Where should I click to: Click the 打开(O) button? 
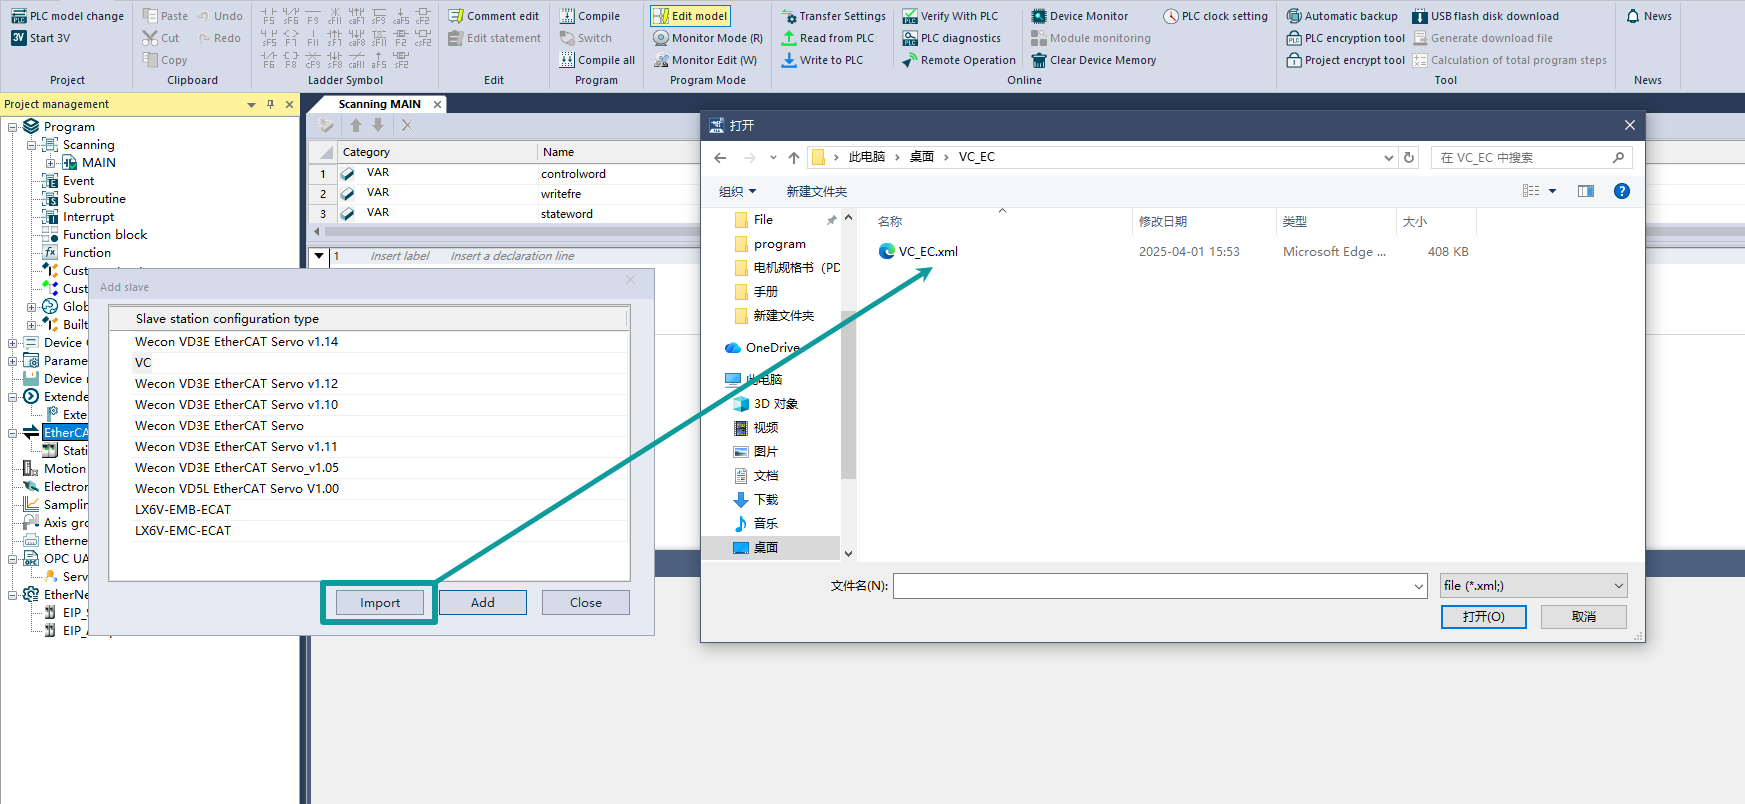pyautogui.click(x=1483, y=617)
